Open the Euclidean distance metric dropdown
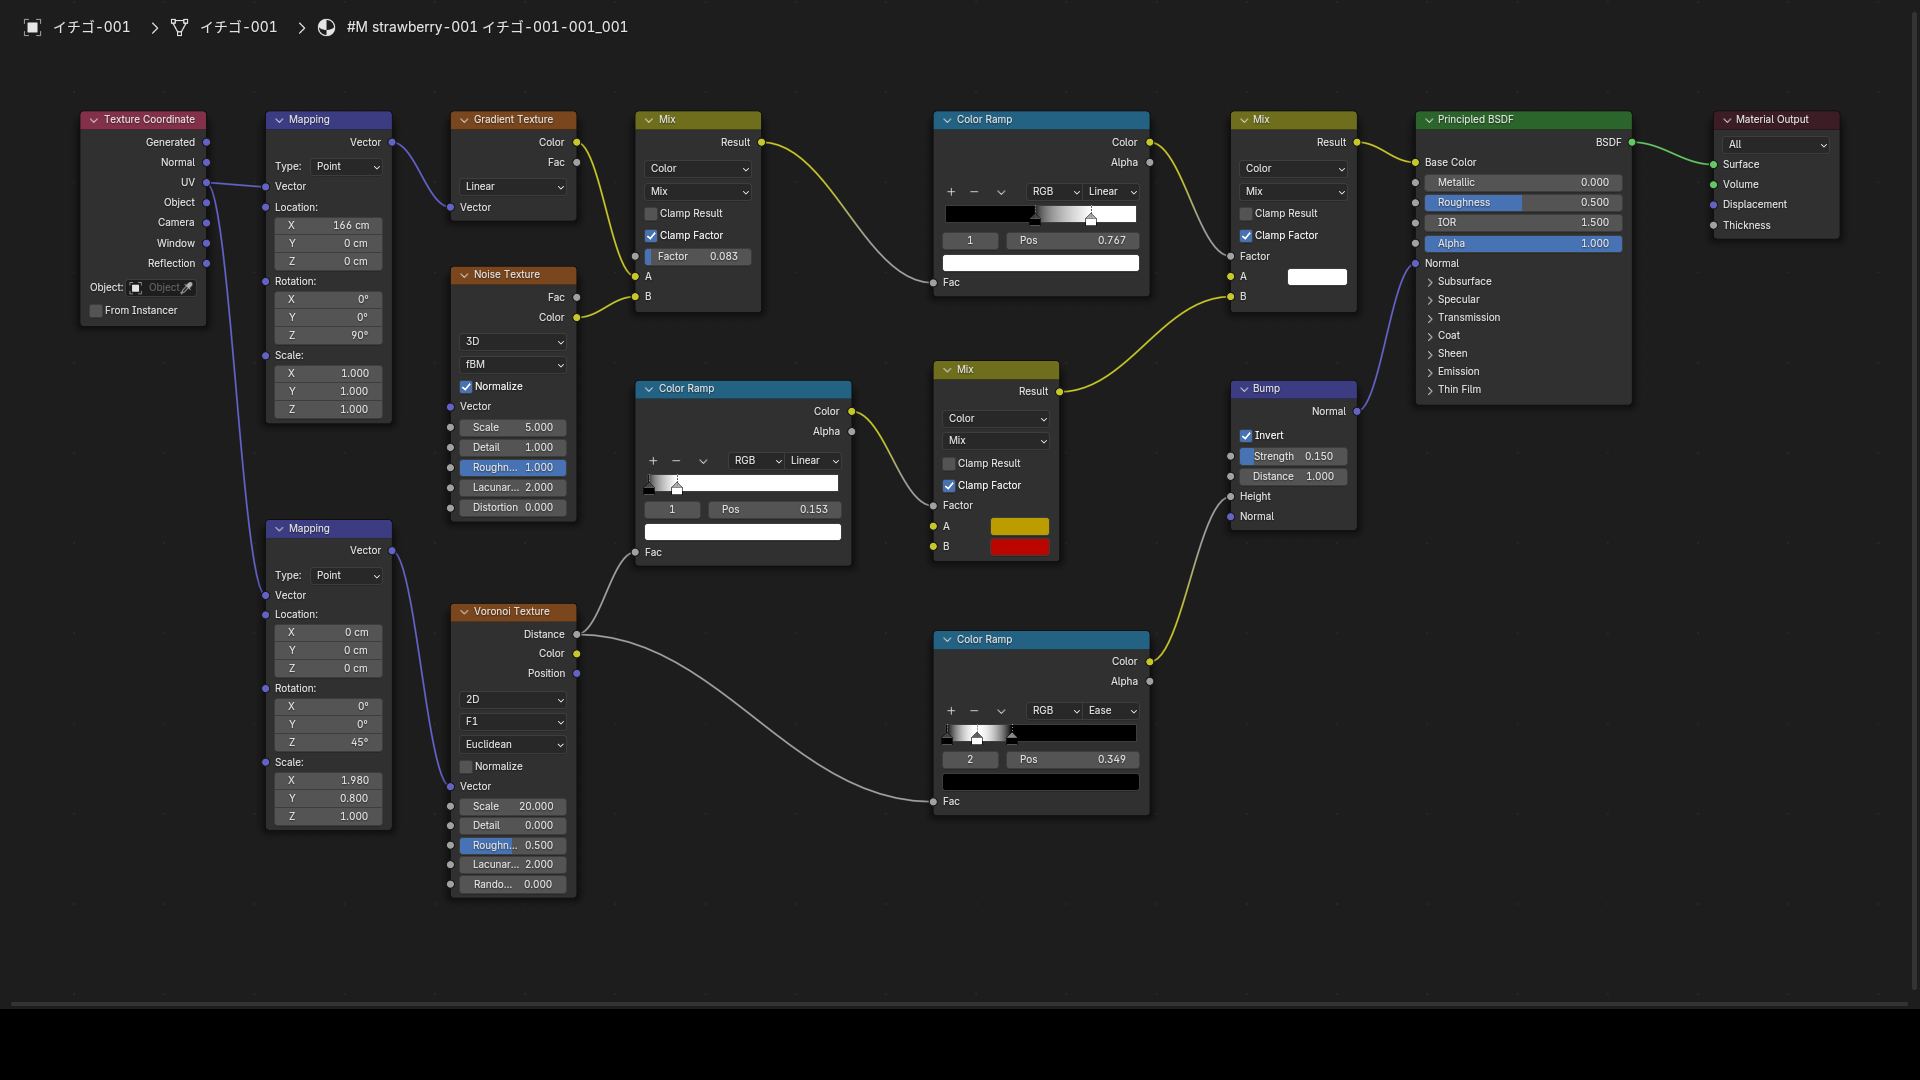 (x=514, y=745)
